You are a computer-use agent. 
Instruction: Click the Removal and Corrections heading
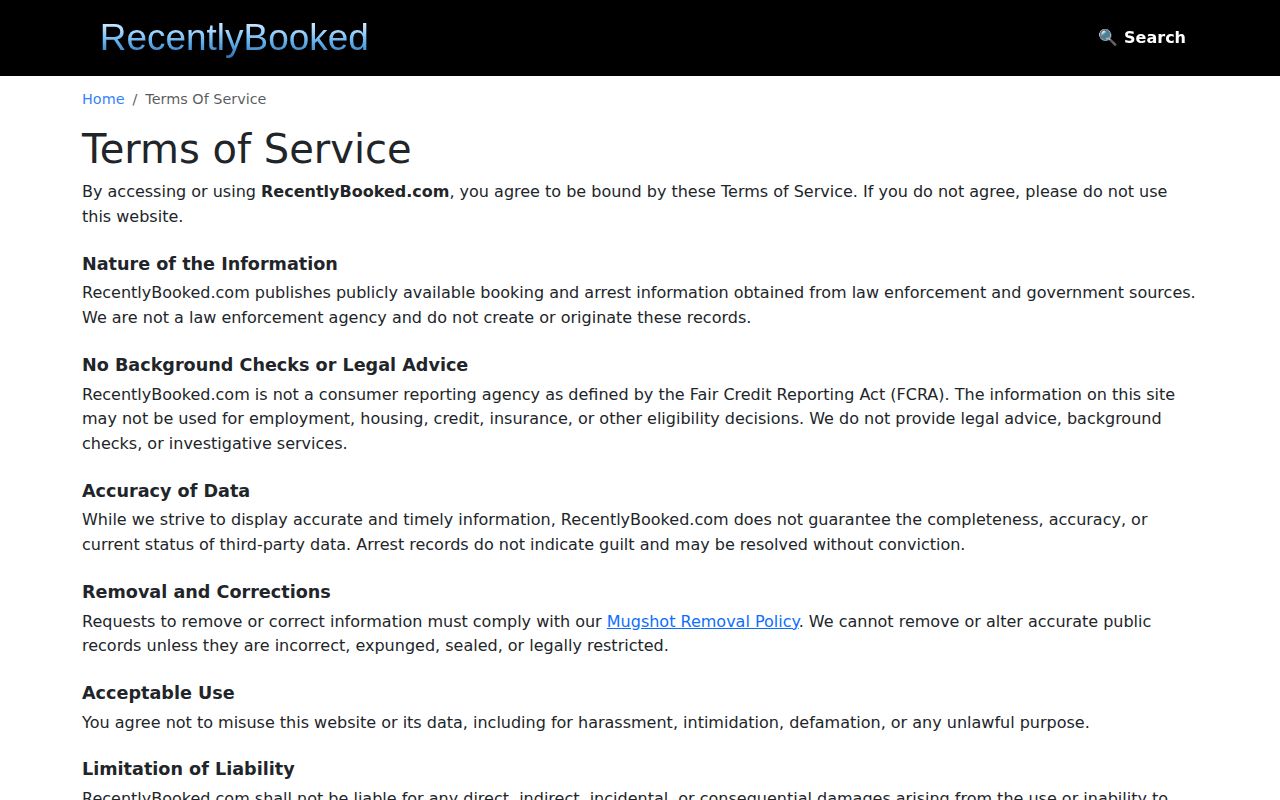206,592
